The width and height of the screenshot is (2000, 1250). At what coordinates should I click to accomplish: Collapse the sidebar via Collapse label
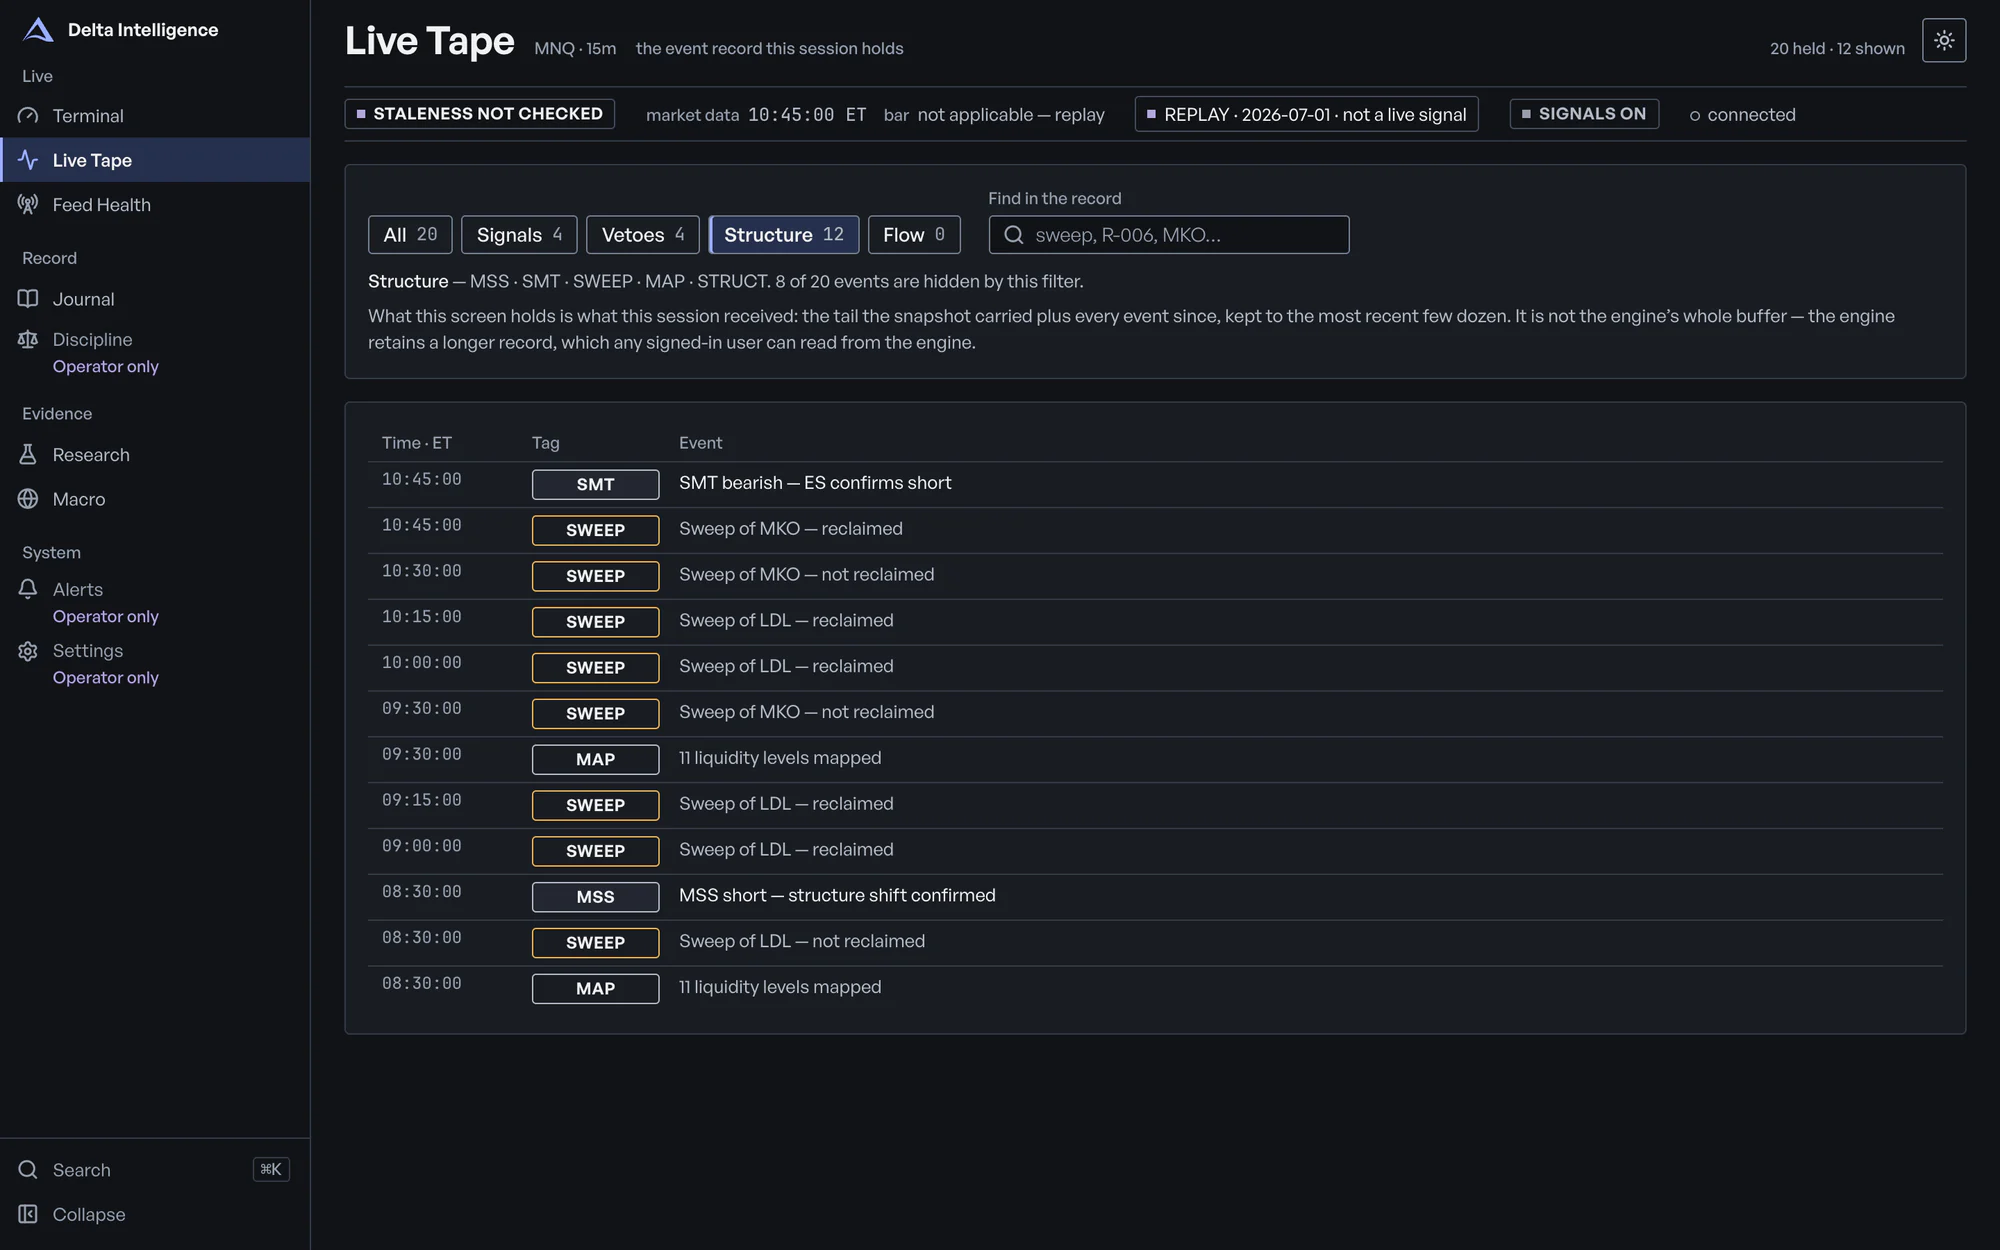coord(89,1214)
